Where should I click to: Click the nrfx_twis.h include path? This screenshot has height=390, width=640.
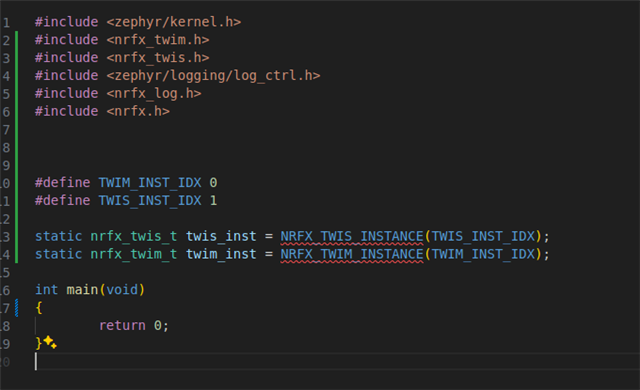(x=158, y=58)
